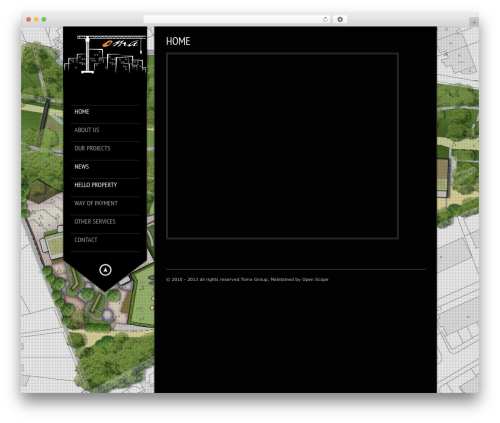This screenshot has height=423, width=500.
Task: Open a new tab with plus button
Action: [x=474, y=22]
